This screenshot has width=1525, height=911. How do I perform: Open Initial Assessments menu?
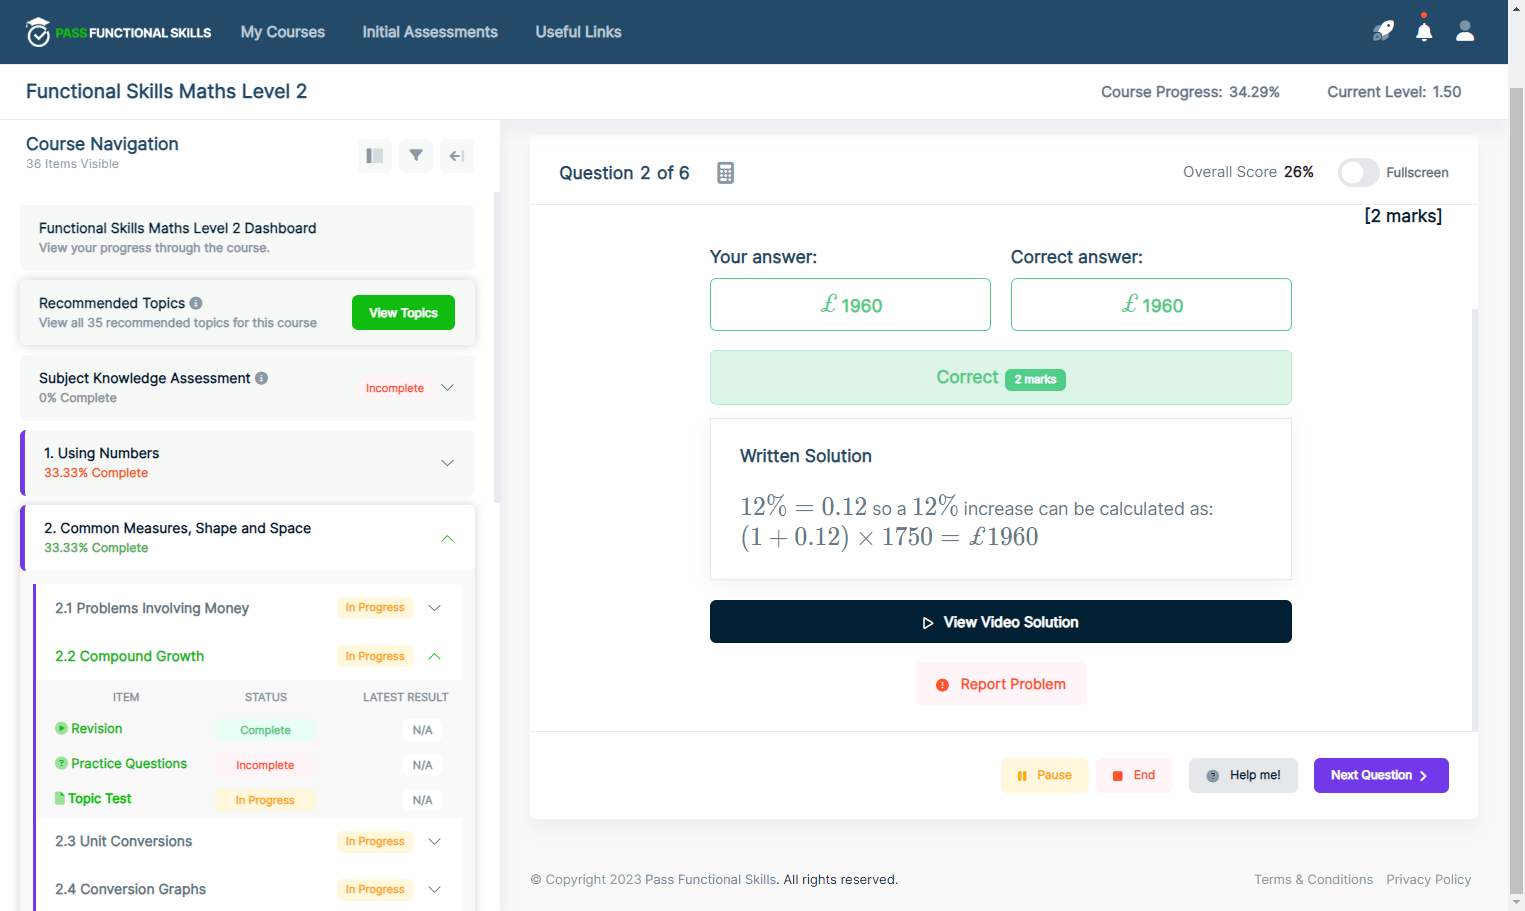coord(430,32)
